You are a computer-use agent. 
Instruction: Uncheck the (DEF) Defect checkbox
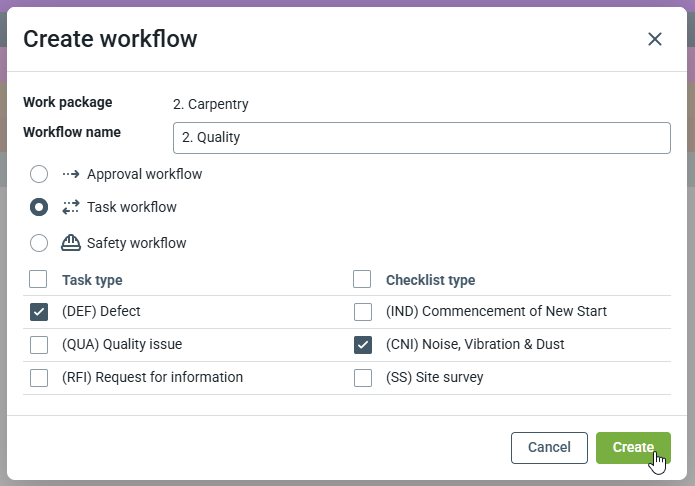[x=39, y=312]
